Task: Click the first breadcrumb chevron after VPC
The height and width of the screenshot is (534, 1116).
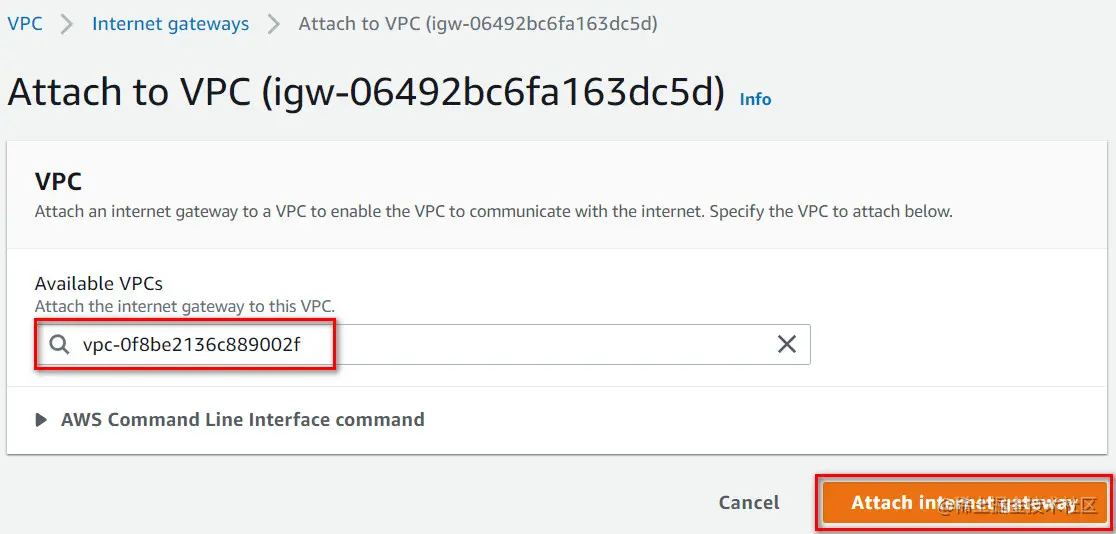Action: coord(67,24)
